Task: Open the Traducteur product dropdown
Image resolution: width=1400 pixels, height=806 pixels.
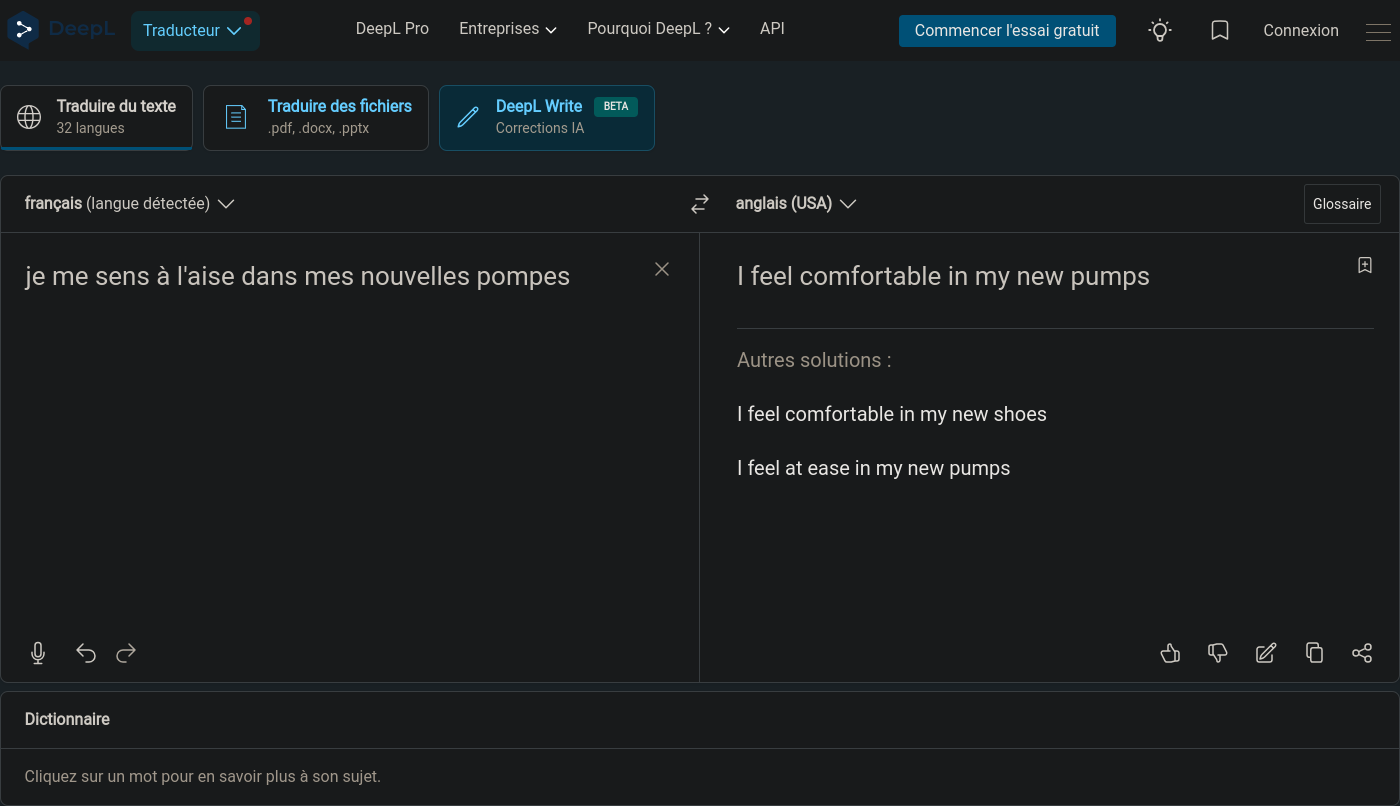Action: point(195,31)
